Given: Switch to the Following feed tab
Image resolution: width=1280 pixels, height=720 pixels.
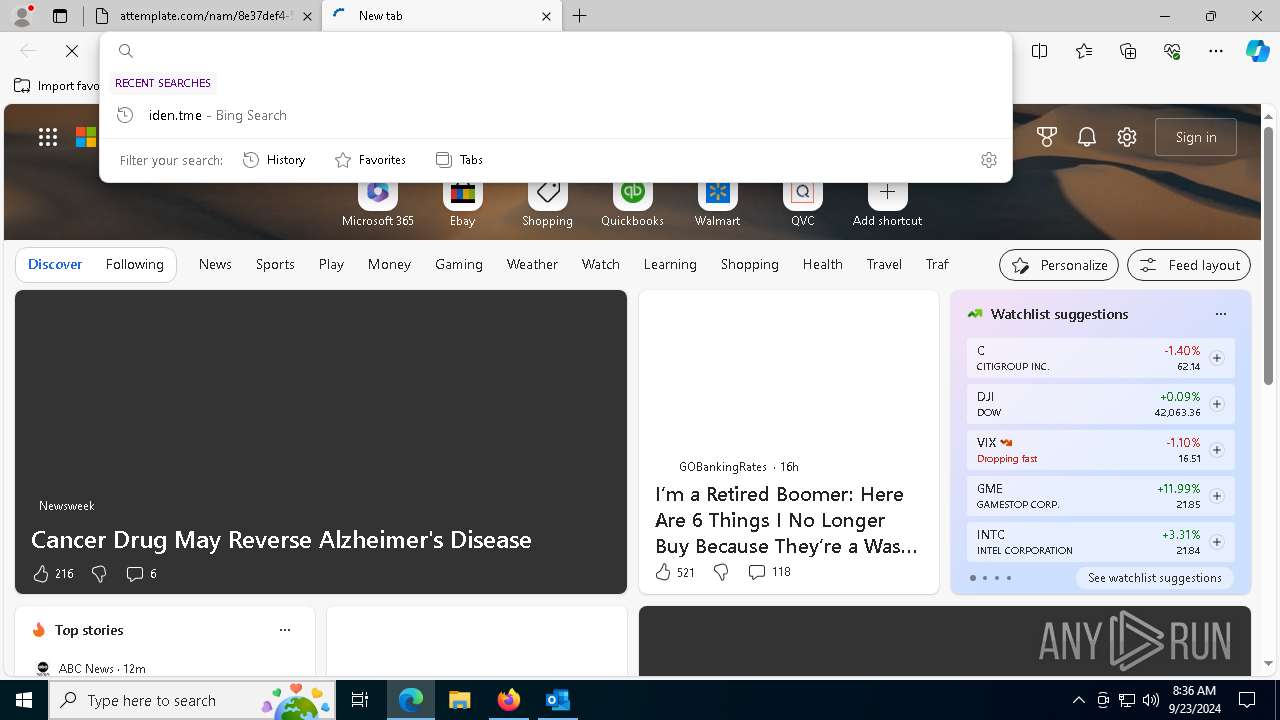Looking at the screenshot, I should [x=134, y=264].
